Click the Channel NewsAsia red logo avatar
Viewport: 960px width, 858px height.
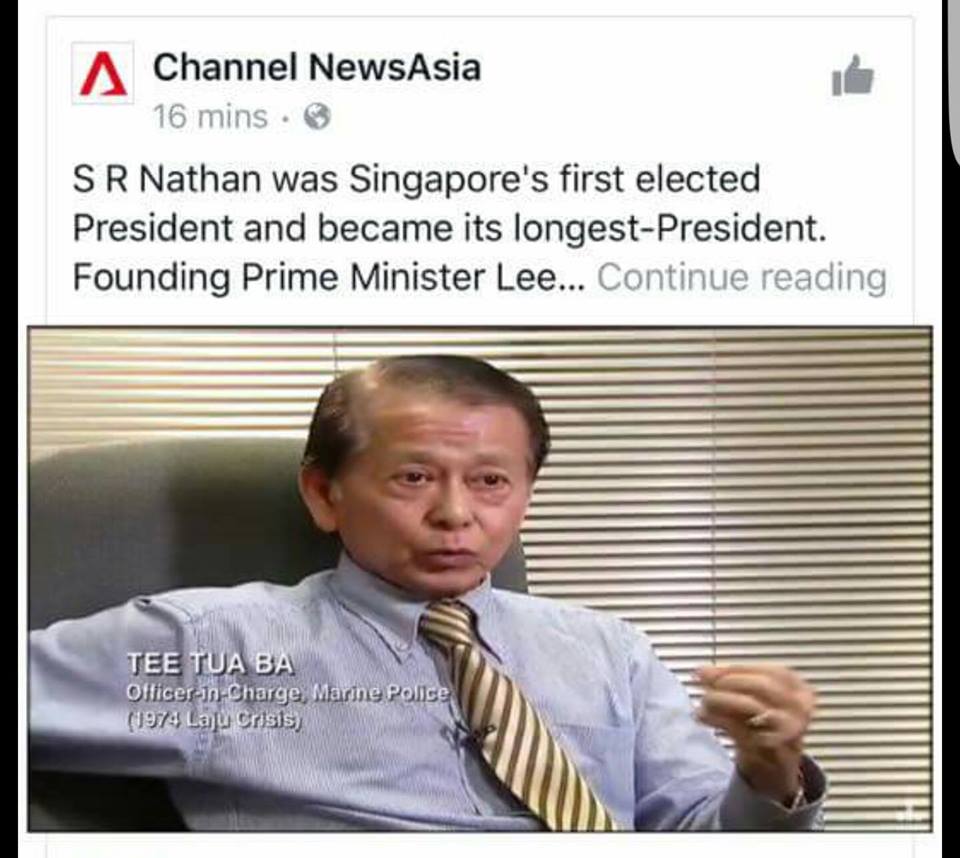[x=102, y=73]
